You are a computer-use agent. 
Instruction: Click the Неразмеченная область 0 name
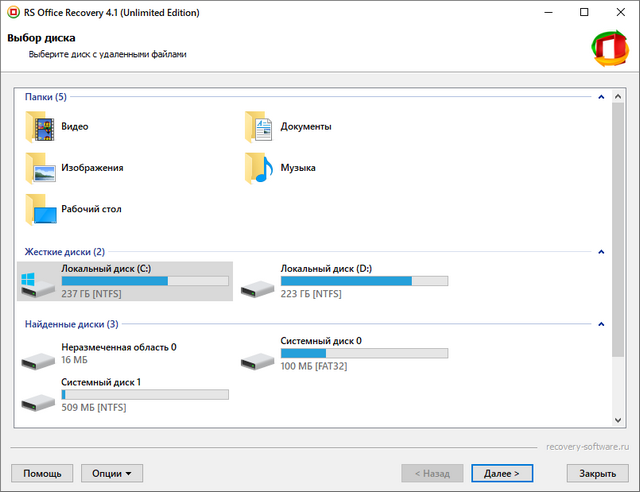pyautogui.click(x=119, y=347)
